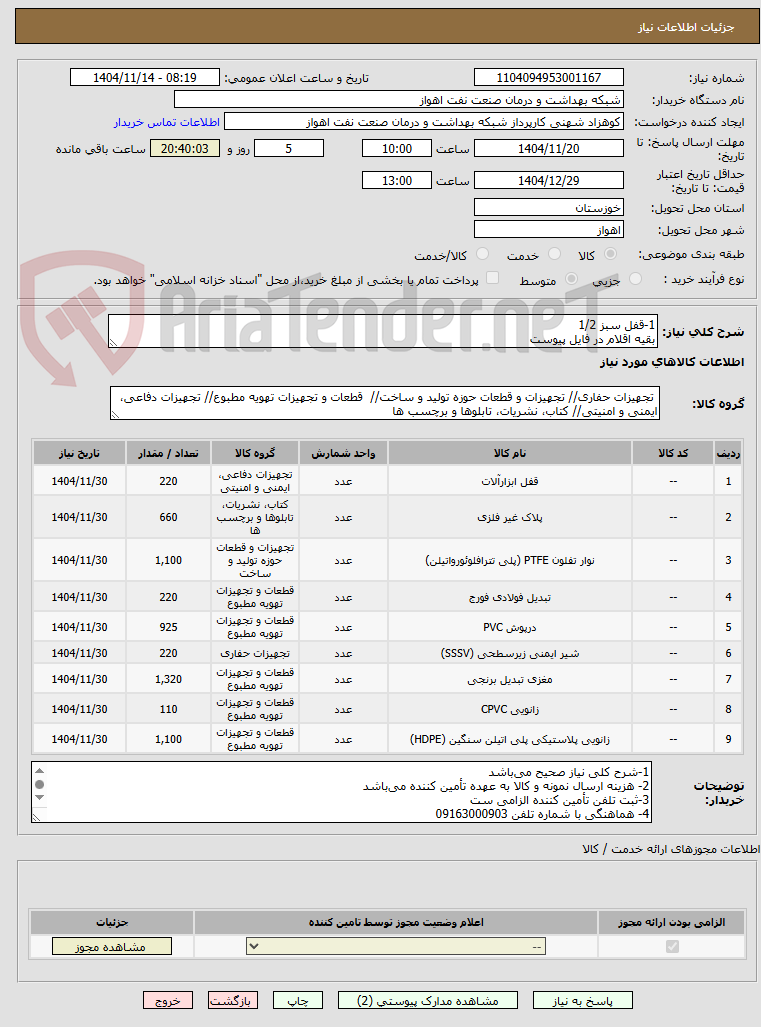
Task: Open مشاهده مدارک پیوستی (2) attachments
Action: pos(428,1000)
